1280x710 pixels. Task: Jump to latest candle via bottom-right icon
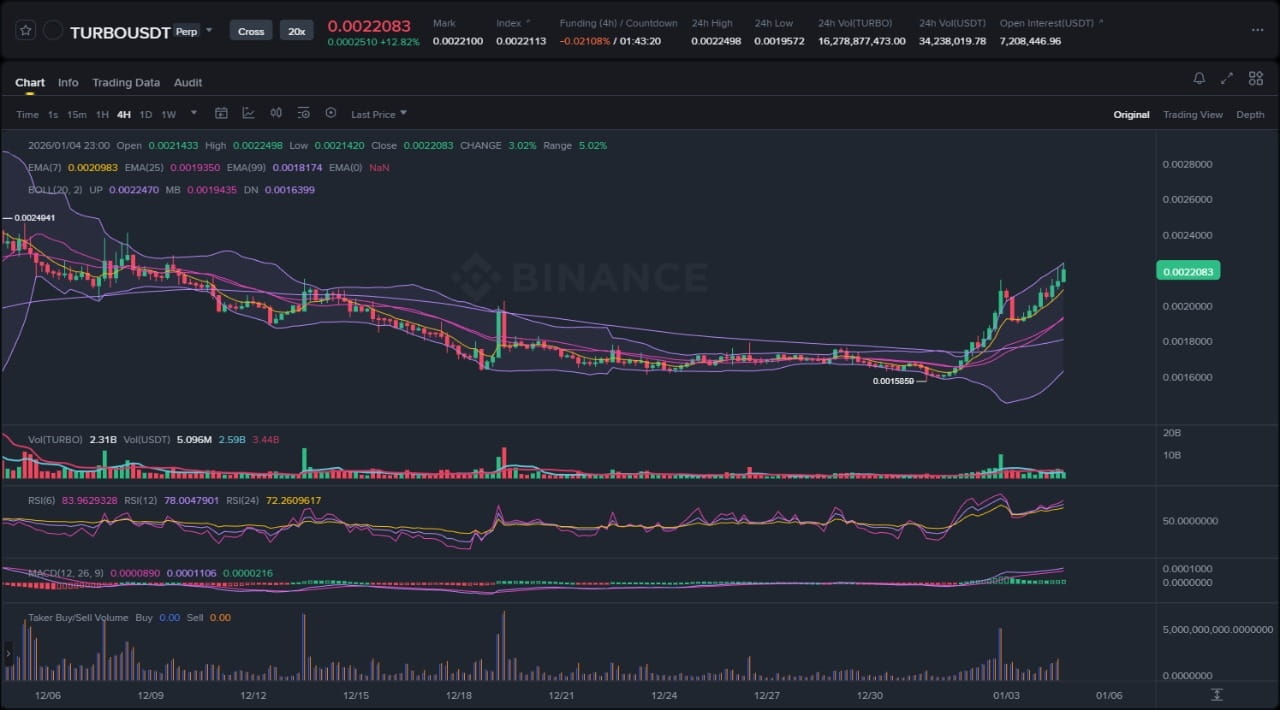pos(1216,694)
